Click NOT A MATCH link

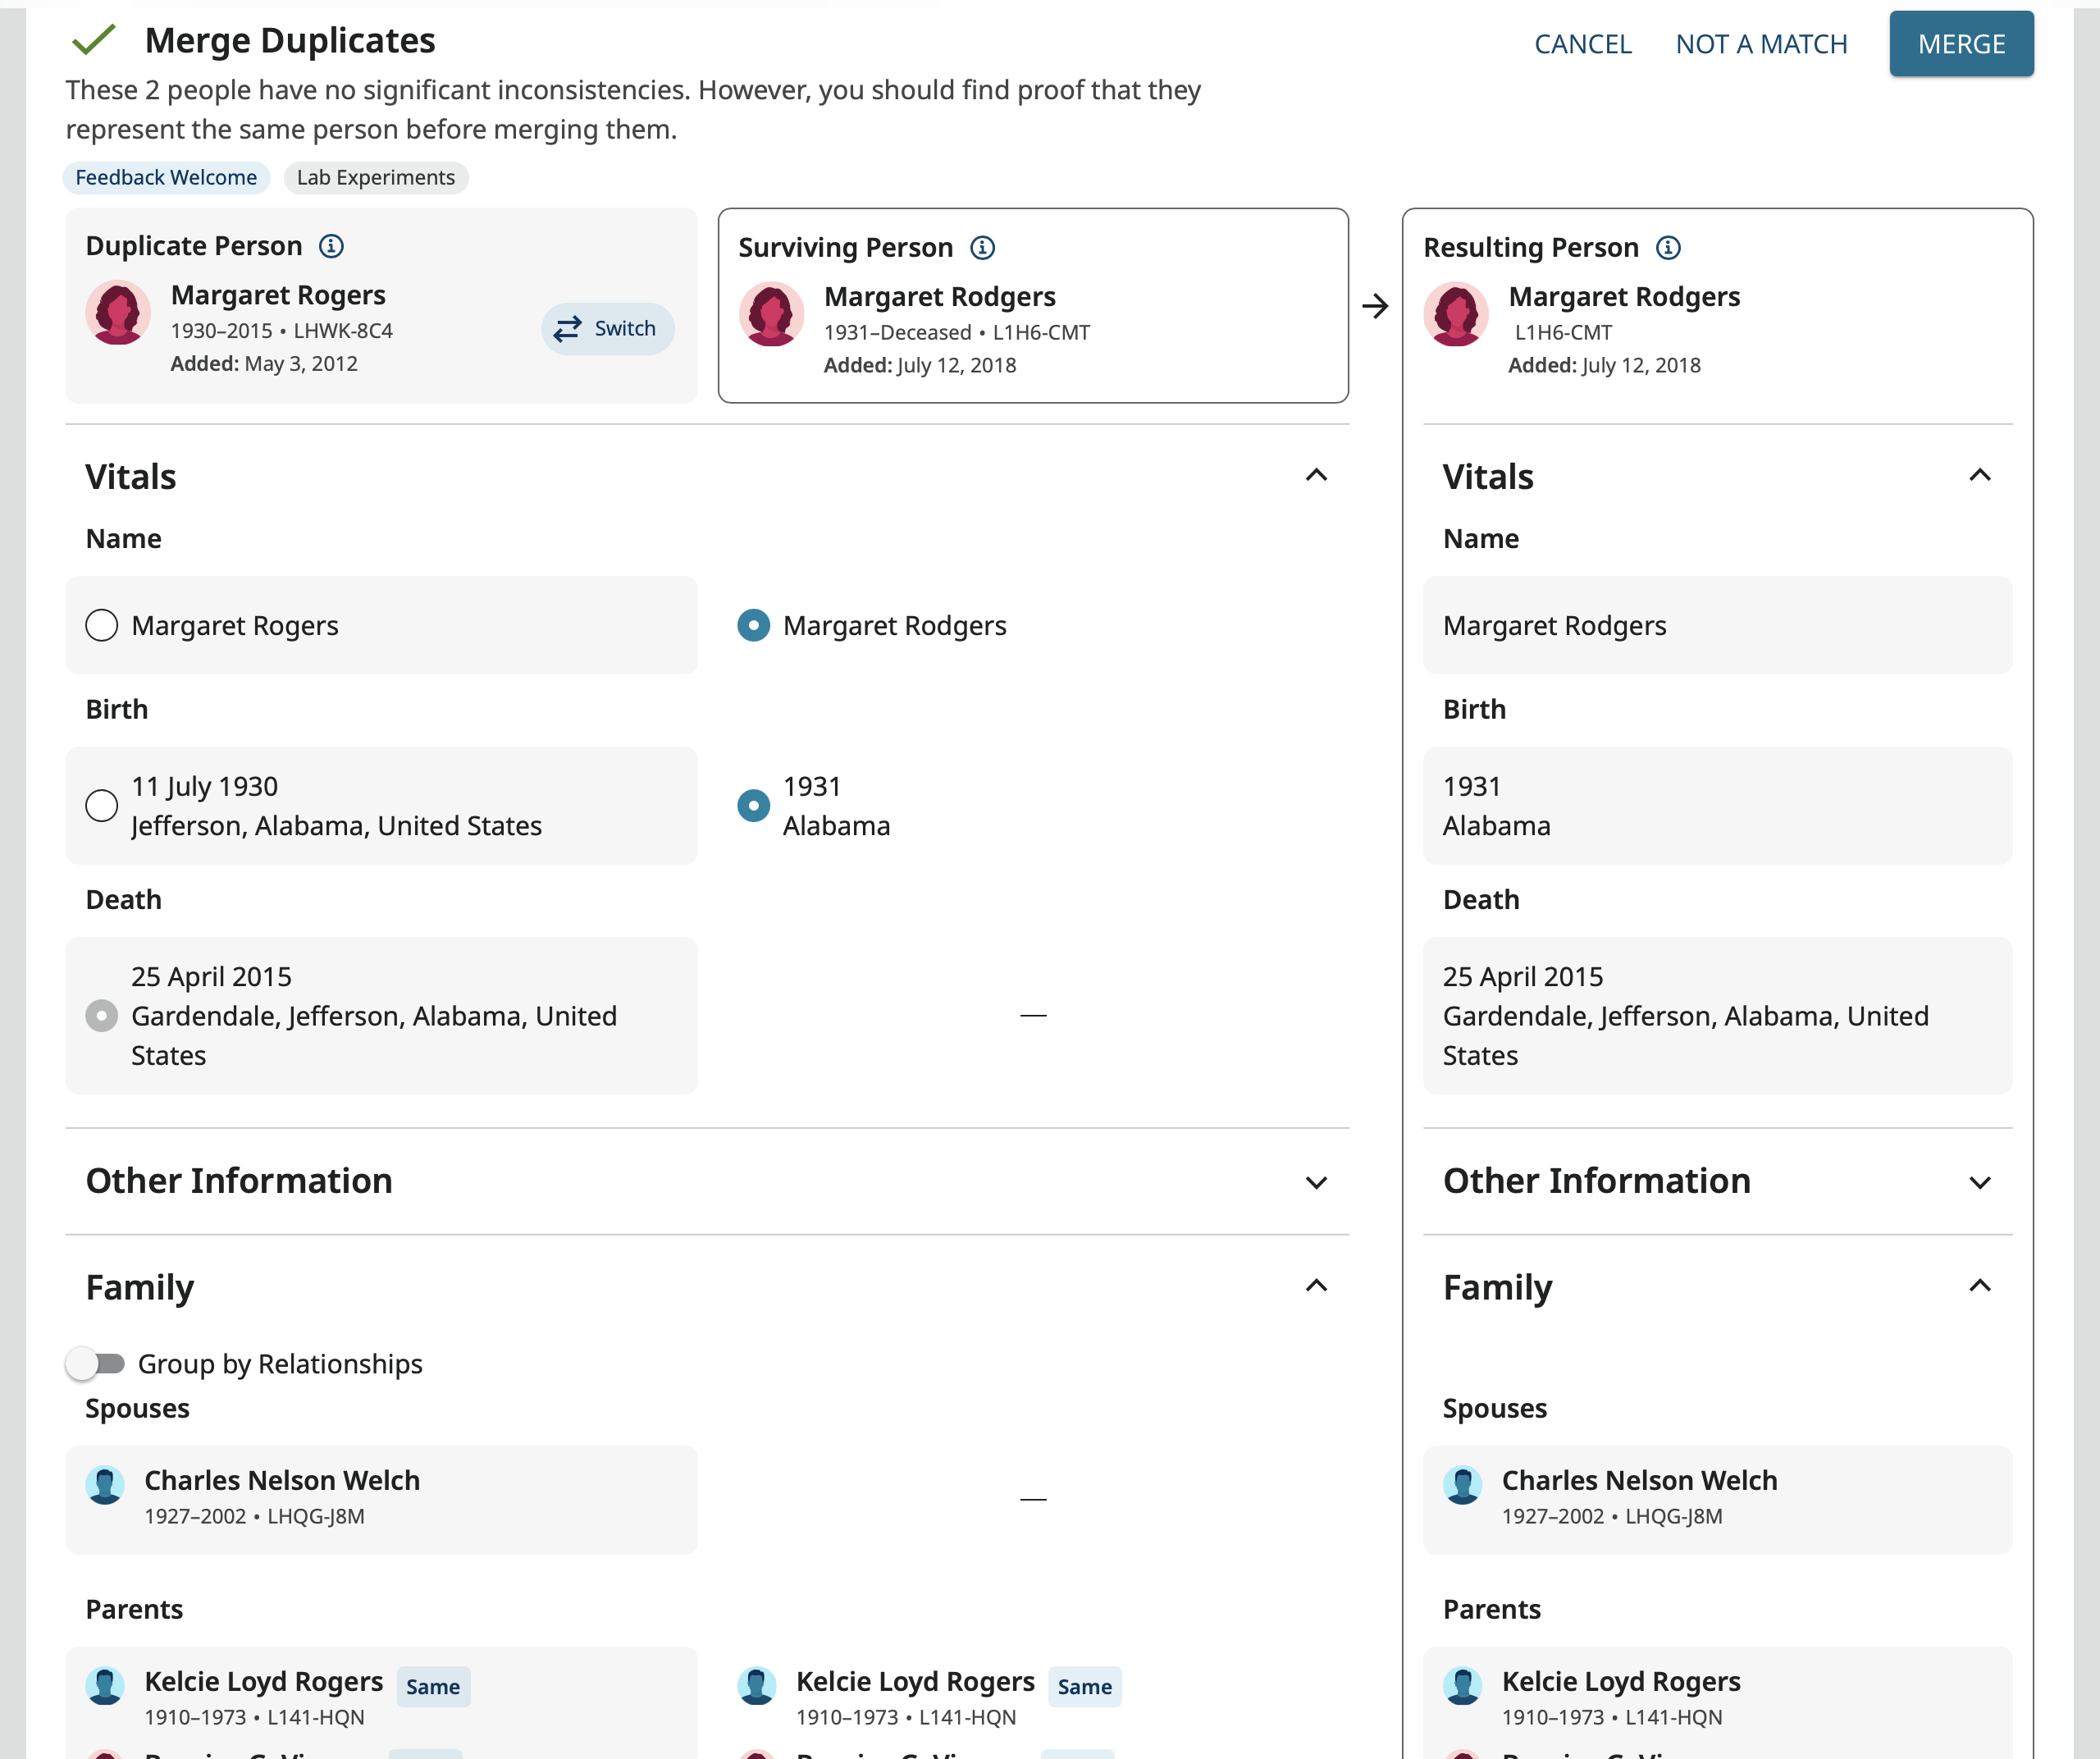coord(1761,44)
